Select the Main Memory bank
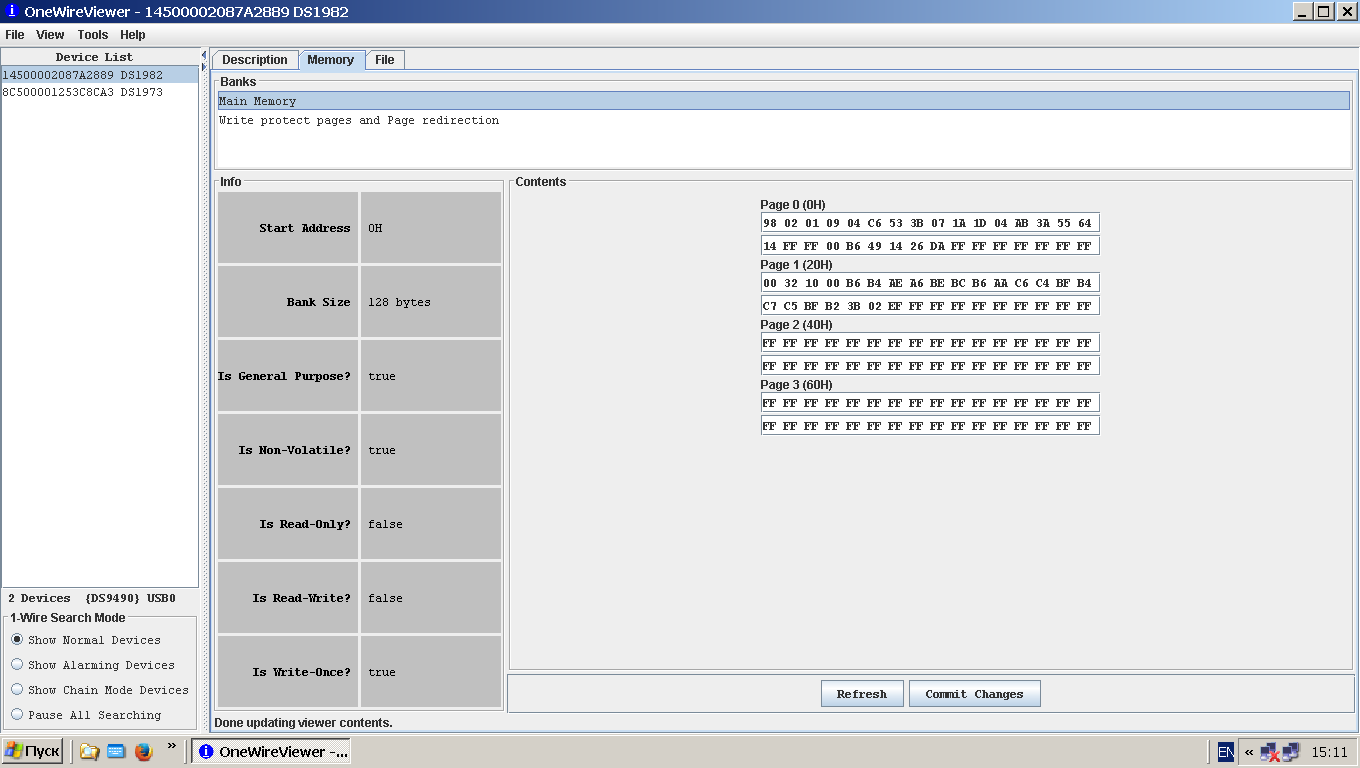The width and height of the screenshot is (1360, 768). pyautogui.click(x=783, y=101)
